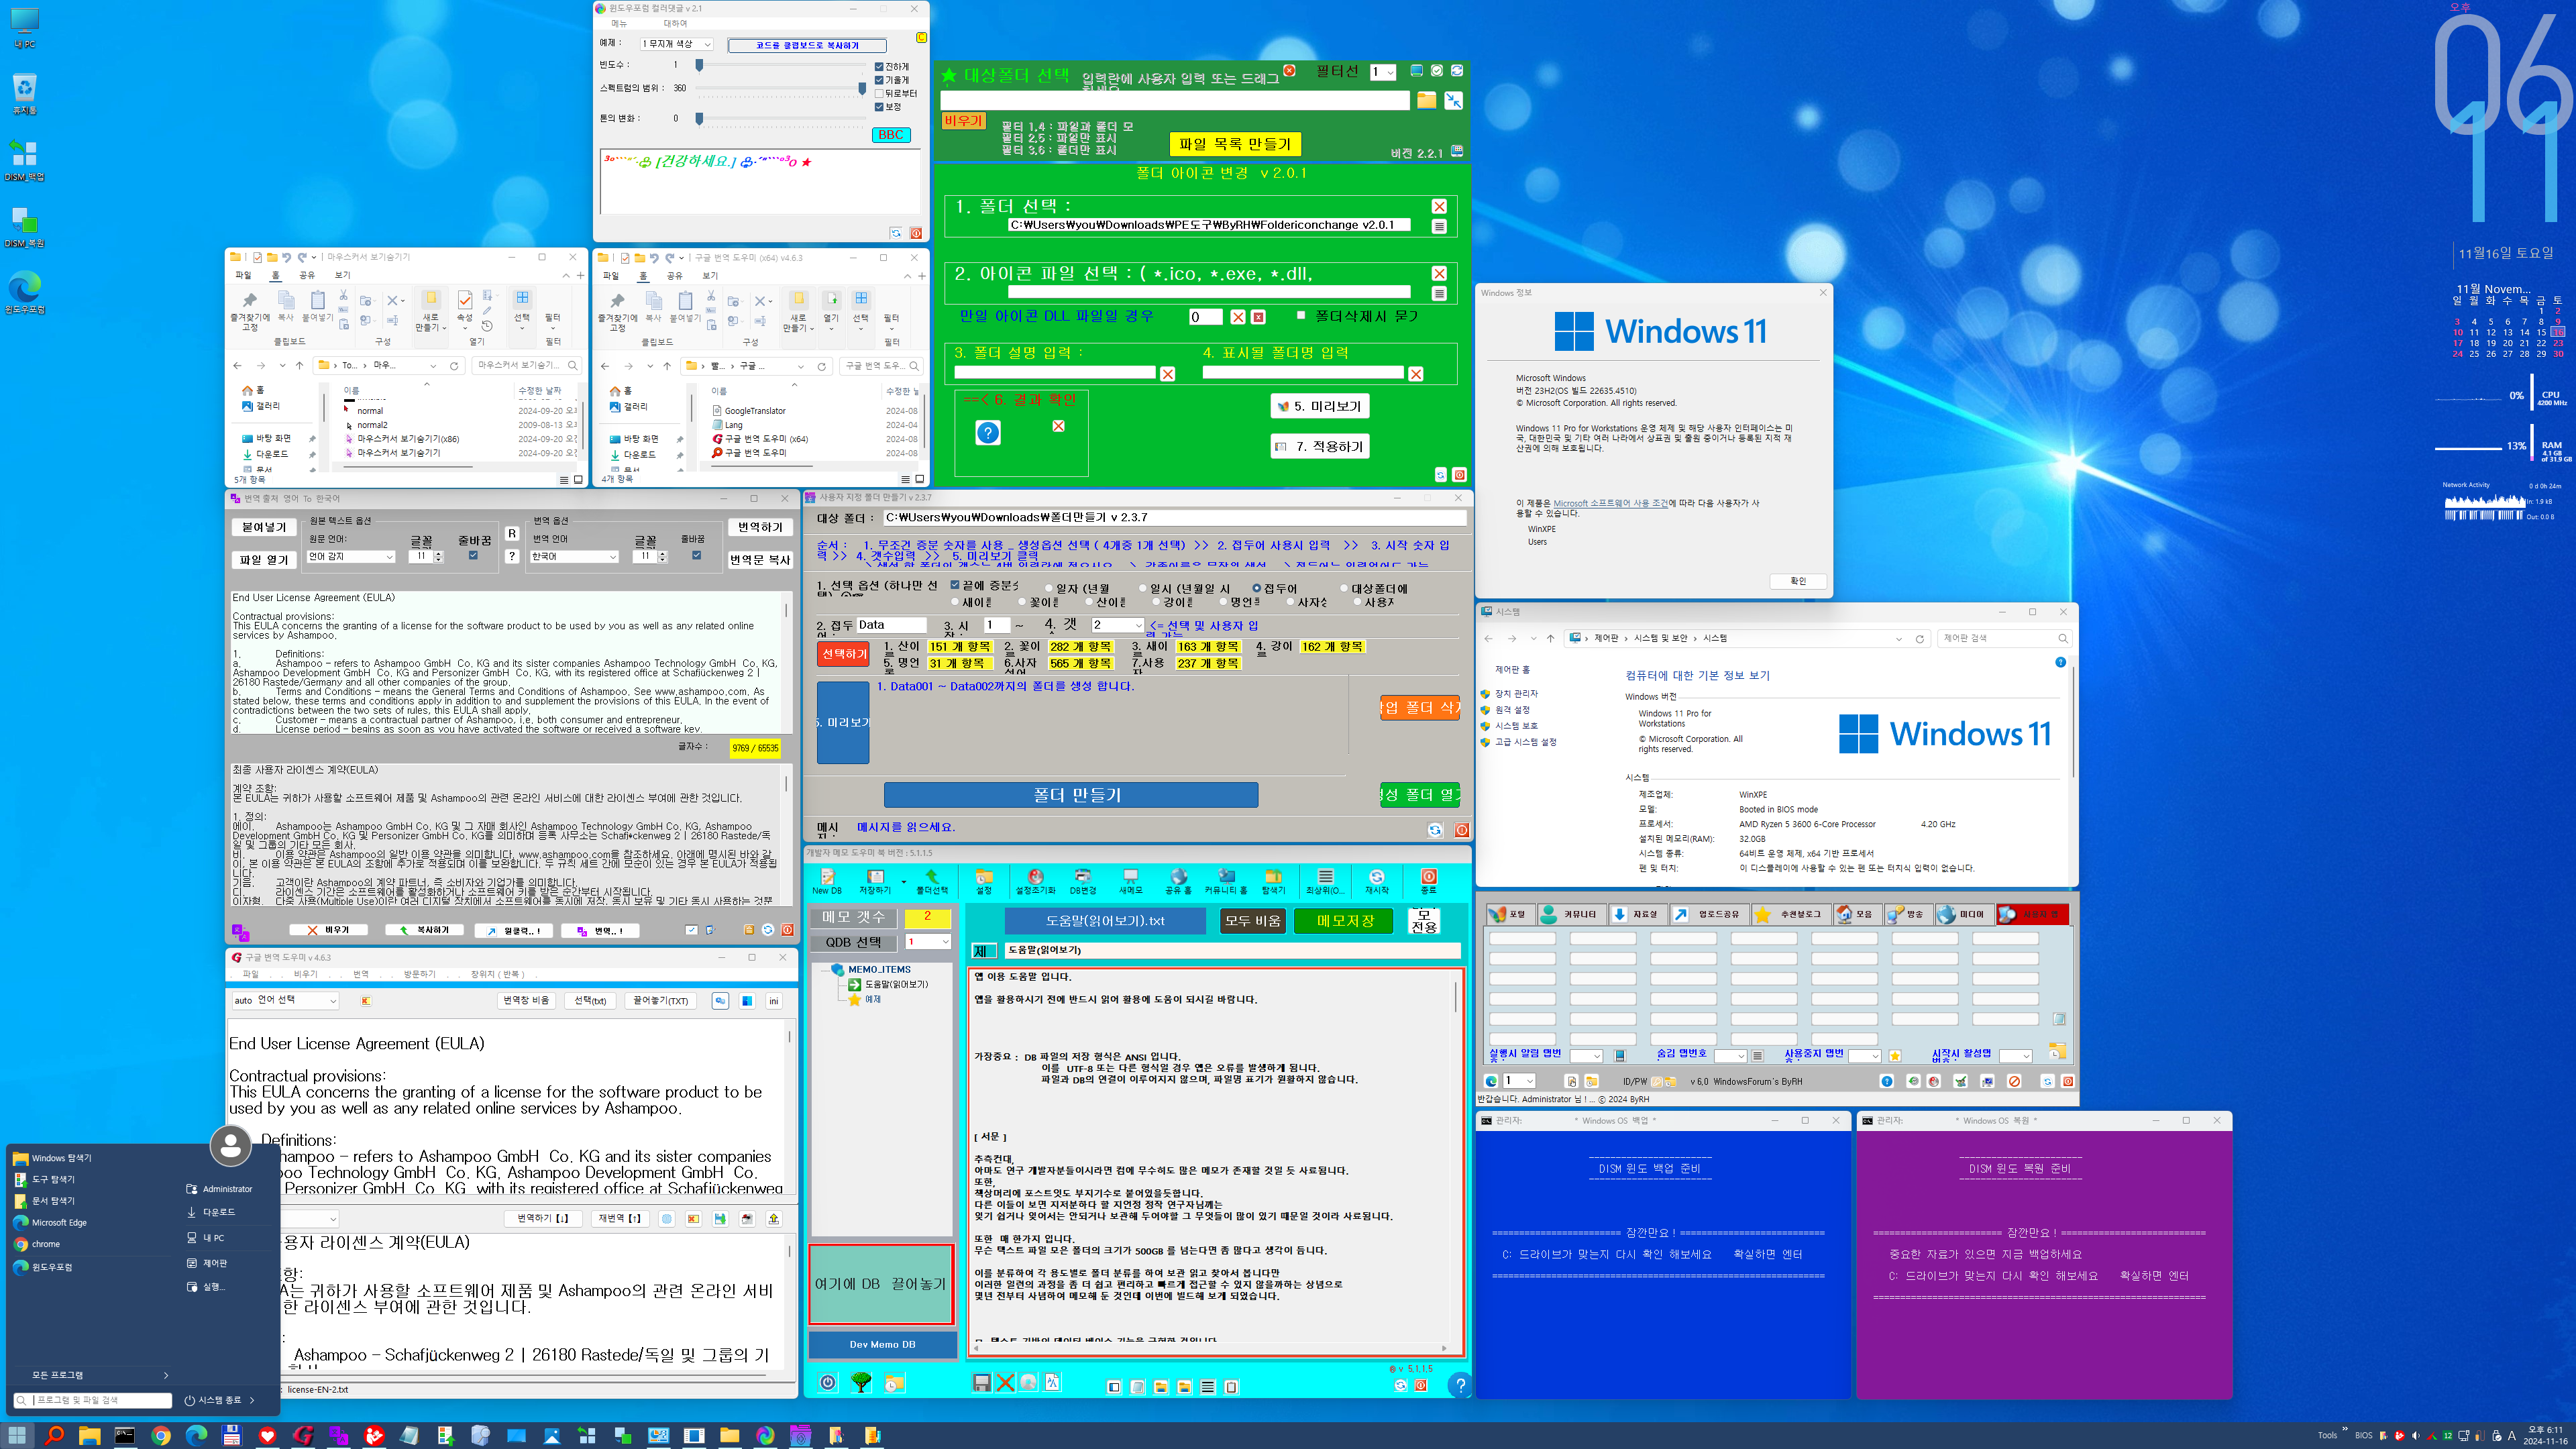Click the red prohibited-sign icon in launcher bottom bar
This screenshot has width=2576, height=1449.
[x=2015, y=1081]
